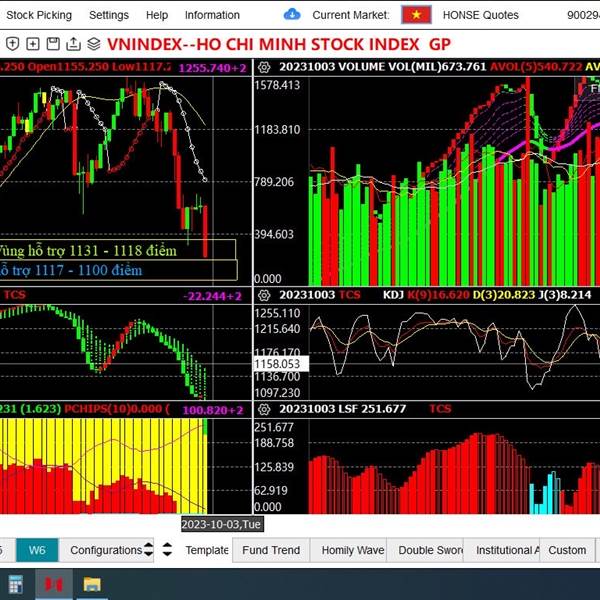Screen dimensions: 600x600
Task: Click the 2023-10-03,Tue date label
Action: click(222, 524)
